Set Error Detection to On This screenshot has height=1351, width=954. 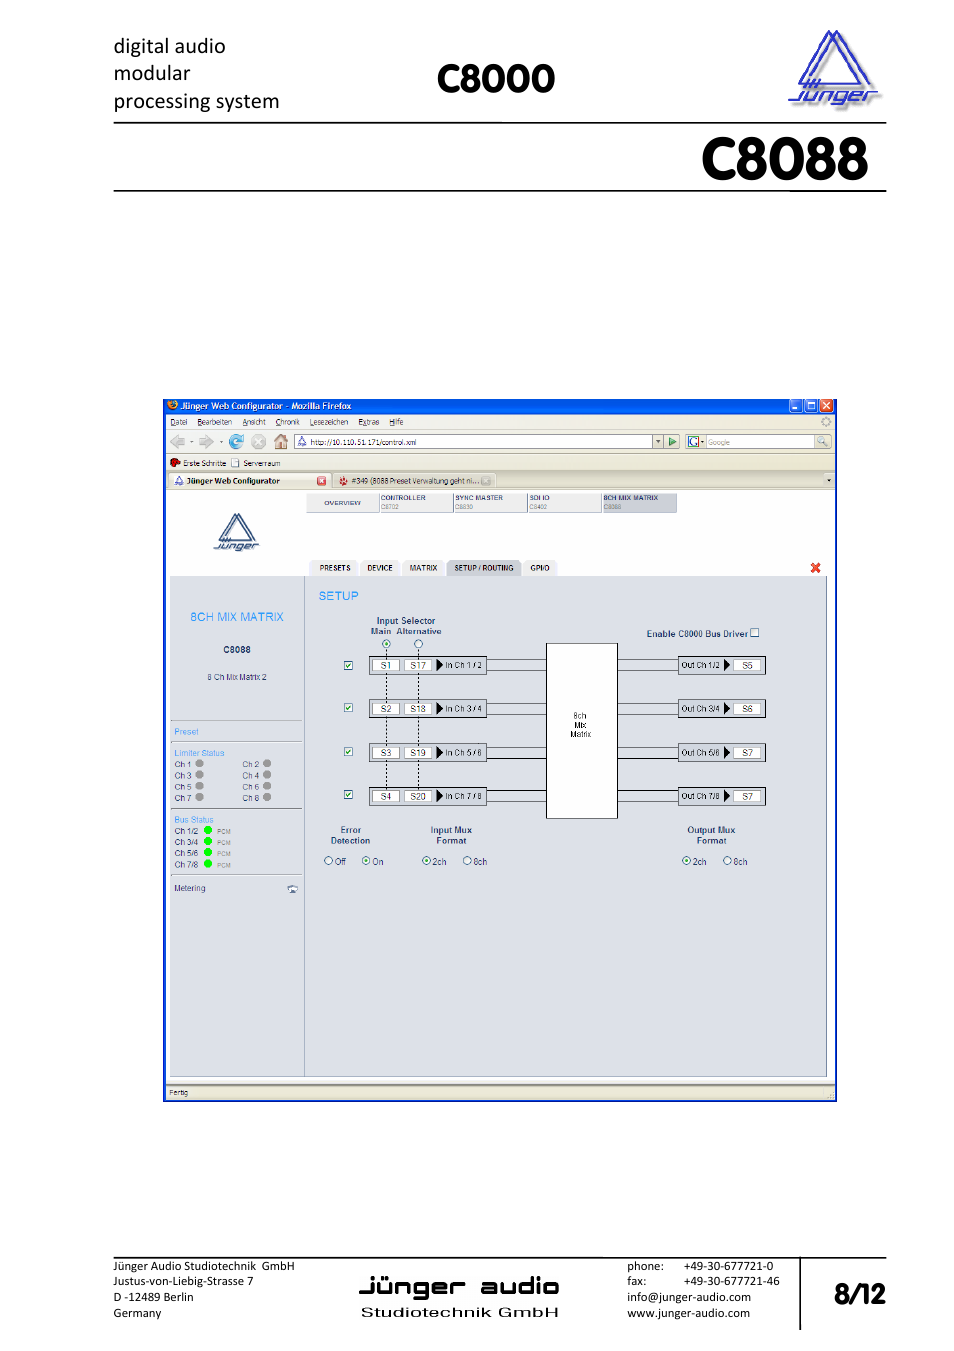pyautogui.click(x=366, y=861)
